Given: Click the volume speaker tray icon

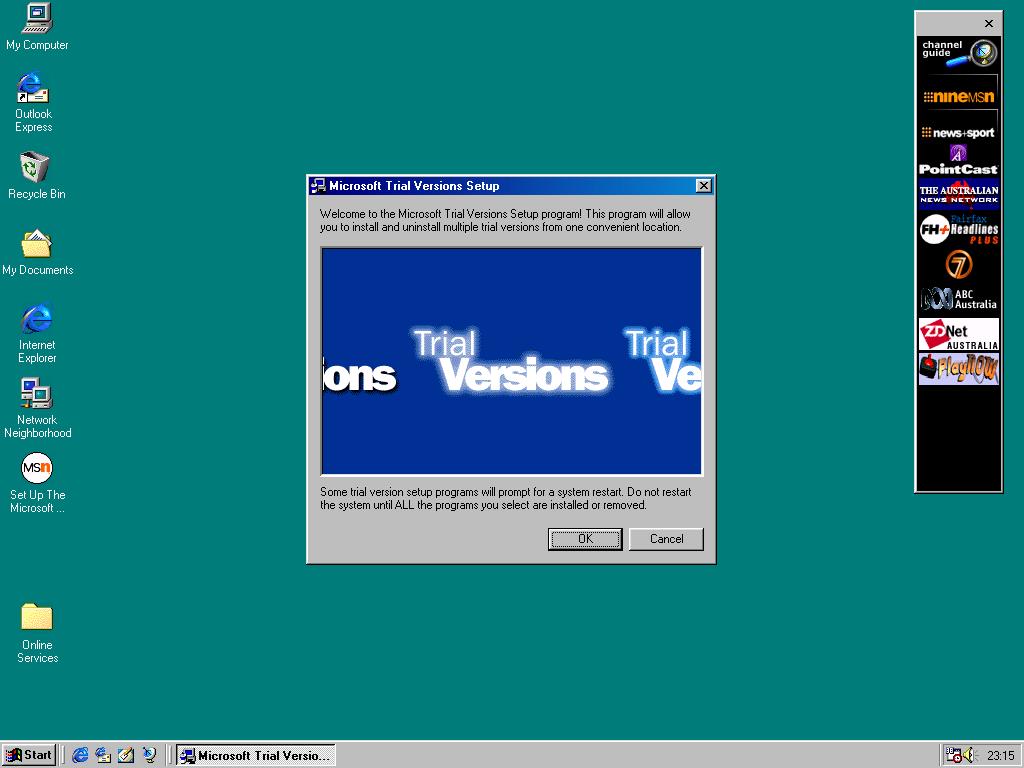Looking at the screenshot, I should 969,755.
